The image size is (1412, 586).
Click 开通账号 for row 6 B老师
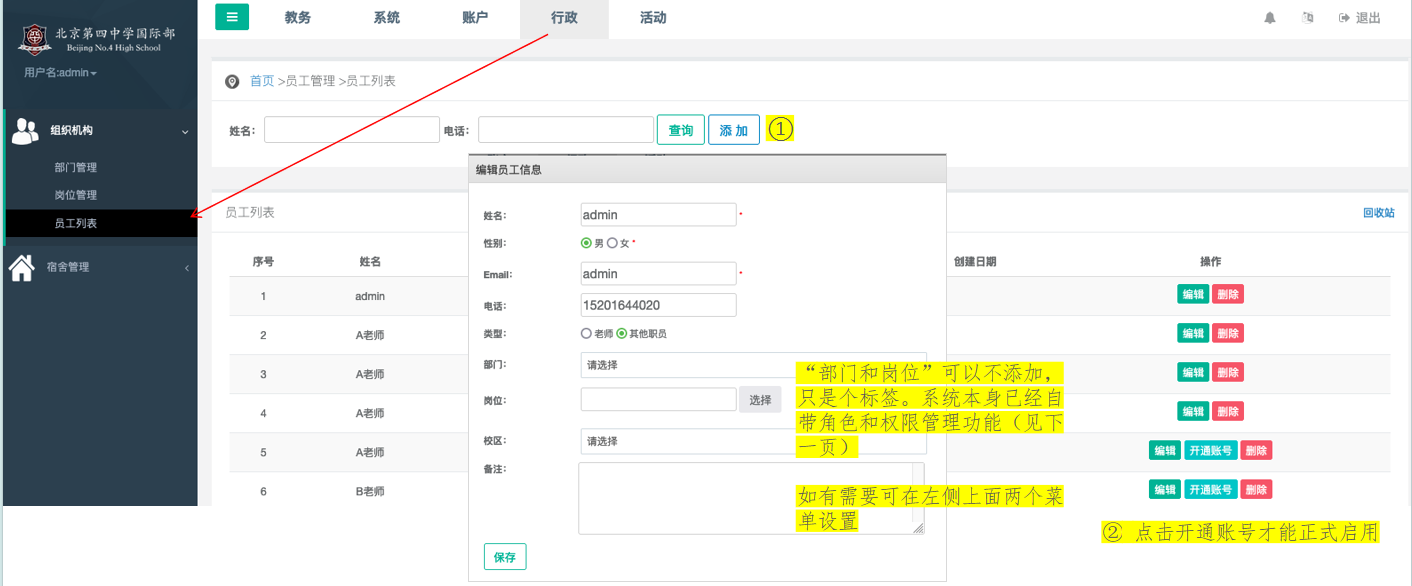1211,490
